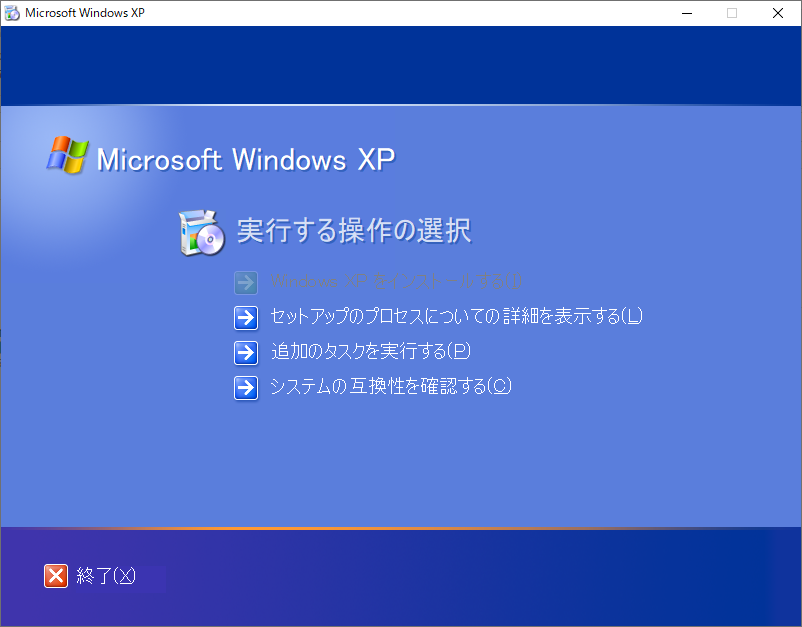Click the disabled maximize button
Image resolution: width=802 pixels, height=627 pixels.
point(732,13)
